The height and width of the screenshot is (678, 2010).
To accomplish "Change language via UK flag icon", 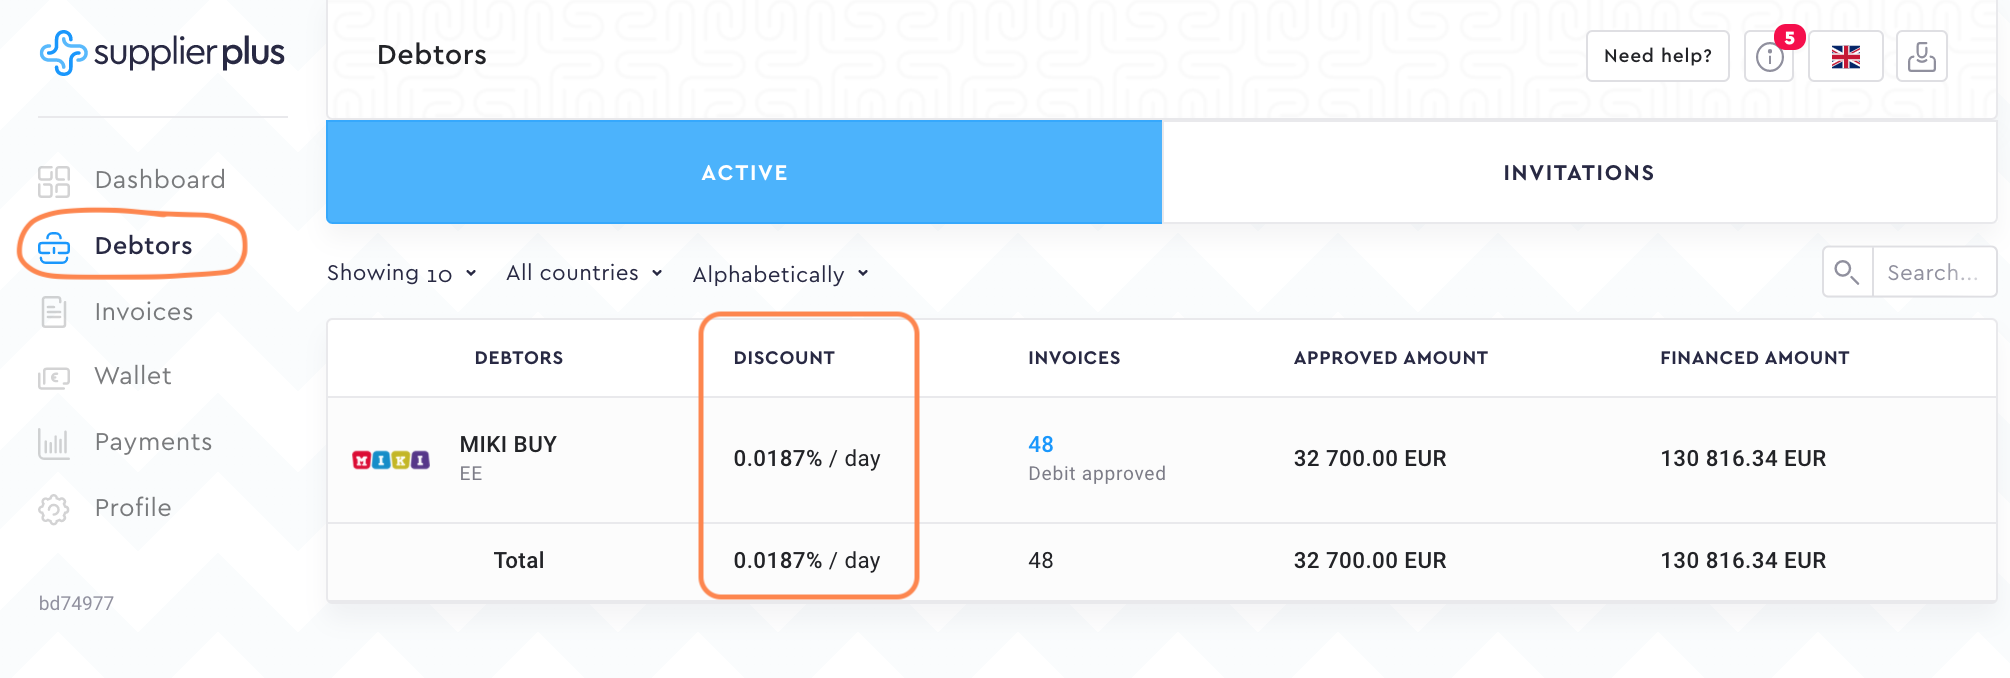I will [x=1845, y=56].
